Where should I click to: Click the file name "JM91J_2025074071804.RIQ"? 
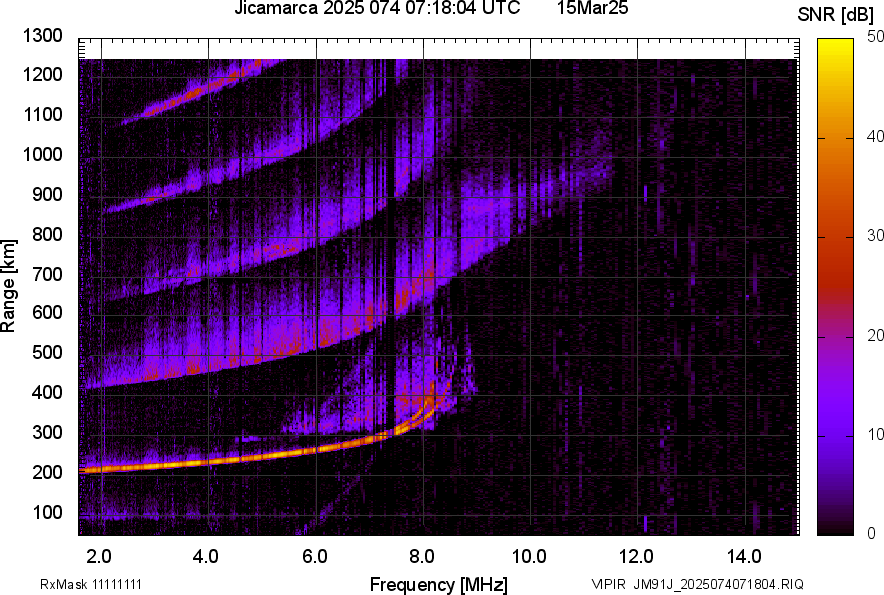[x=718, y=584]
